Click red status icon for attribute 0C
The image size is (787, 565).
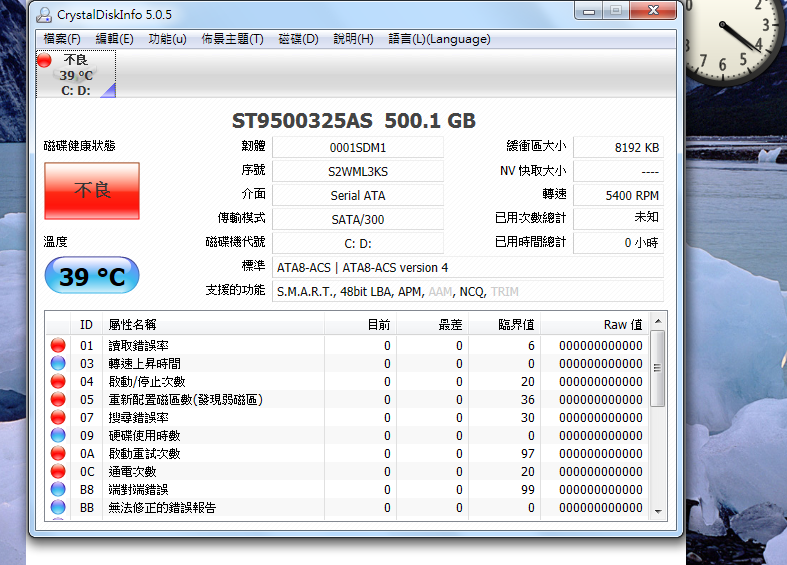coord(58,472)
